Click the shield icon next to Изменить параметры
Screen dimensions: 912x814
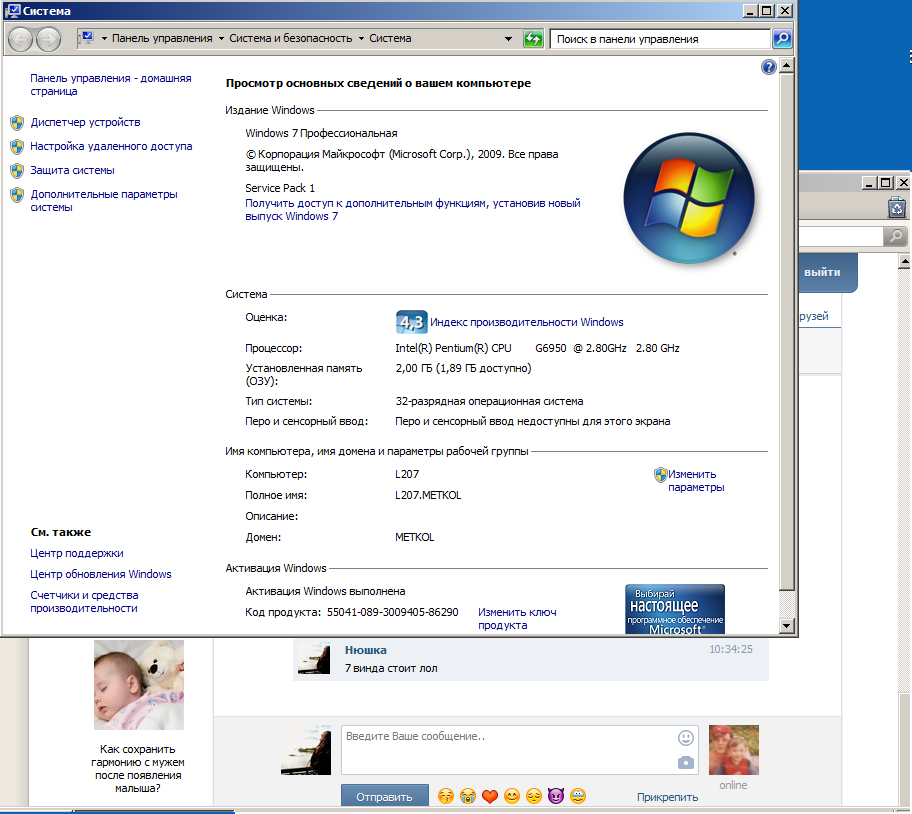[660, 475]
